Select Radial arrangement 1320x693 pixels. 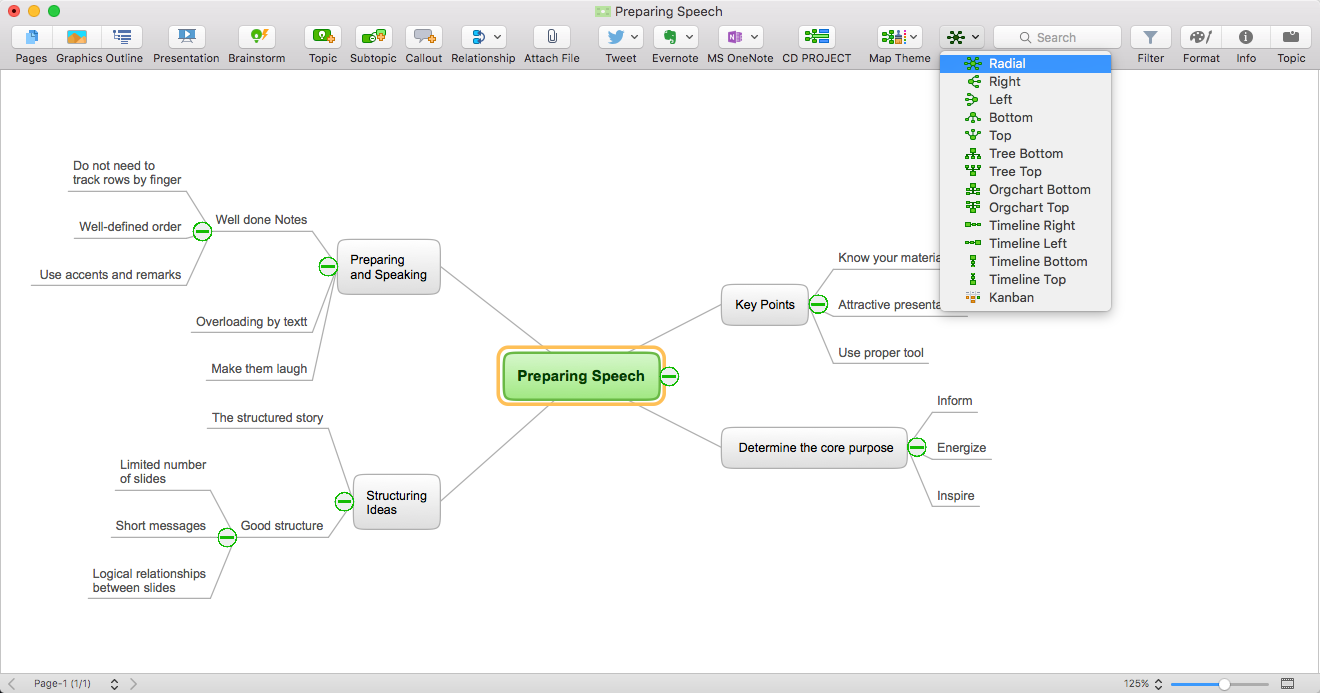(x=1025, y=63)
